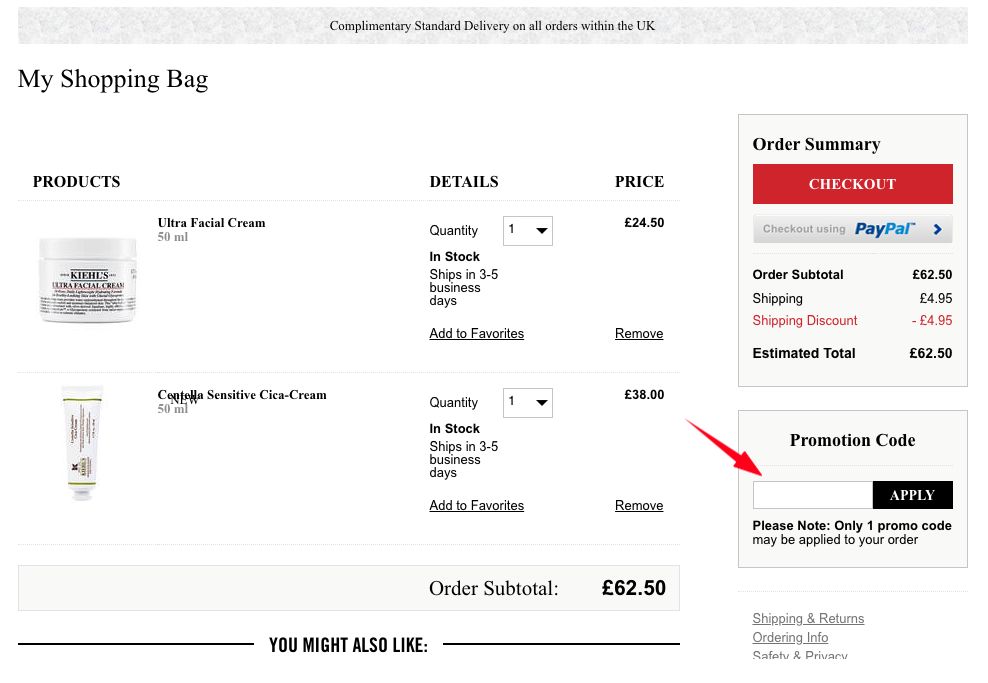Remove Centella Sensitive Cica-Cream from bag
The height and width of the screenshot is (683, 988).
tap(639, 506)
